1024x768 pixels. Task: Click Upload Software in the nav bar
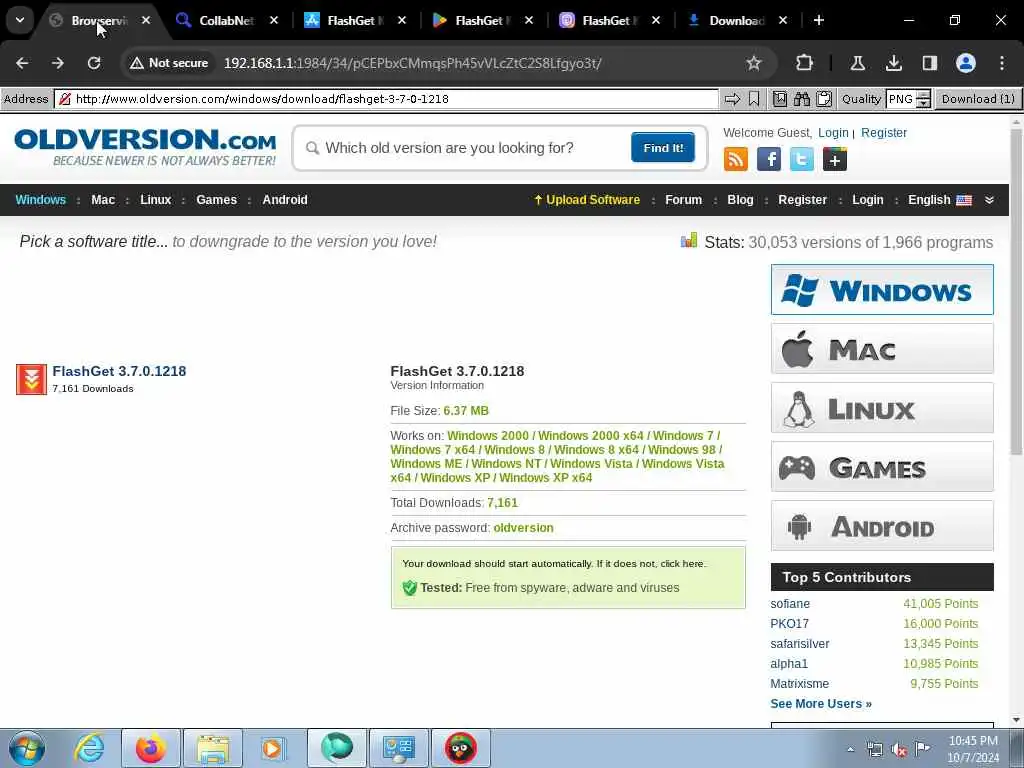click(x=586, y=200)
